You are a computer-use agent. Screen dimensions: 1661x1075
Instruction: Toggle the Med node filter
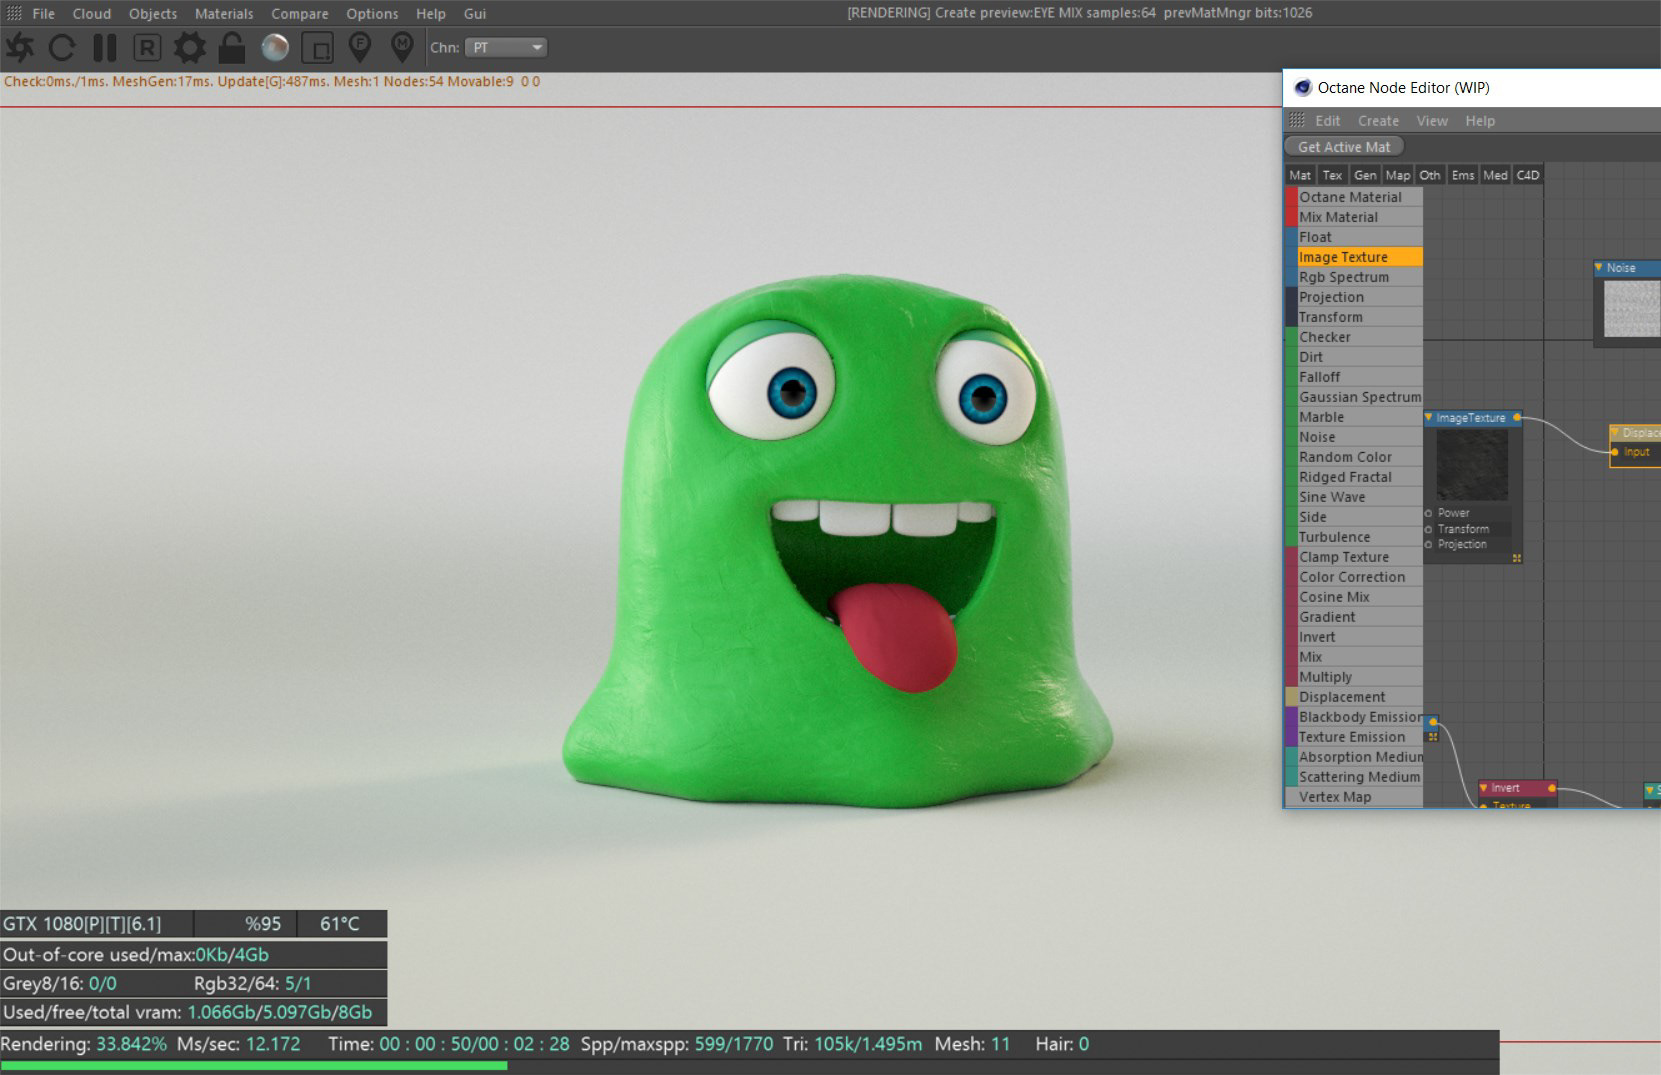[1495, 175]
